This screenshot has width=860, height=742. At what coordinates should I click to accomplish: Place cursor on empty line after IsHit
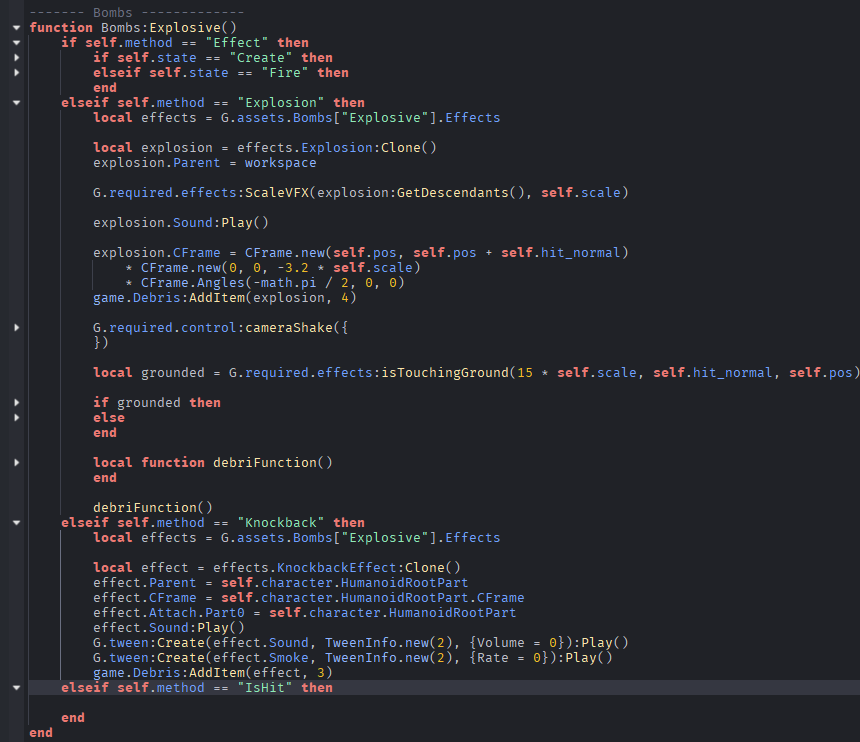point(444,703)
